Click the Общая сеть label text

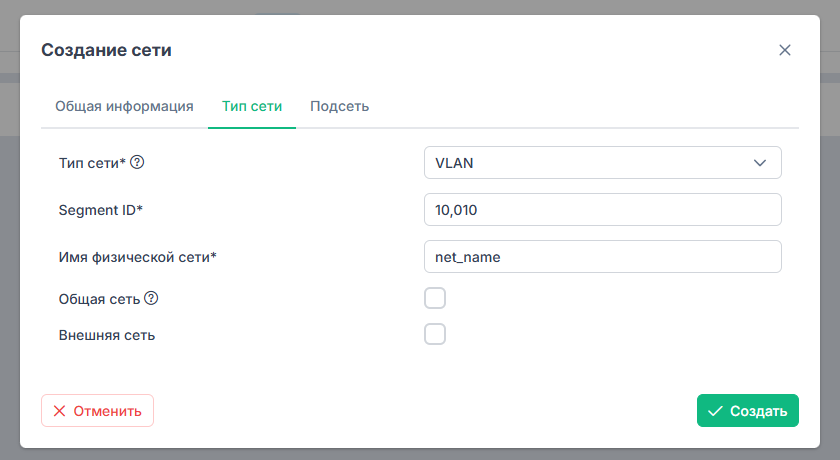(x=99, y=299)
